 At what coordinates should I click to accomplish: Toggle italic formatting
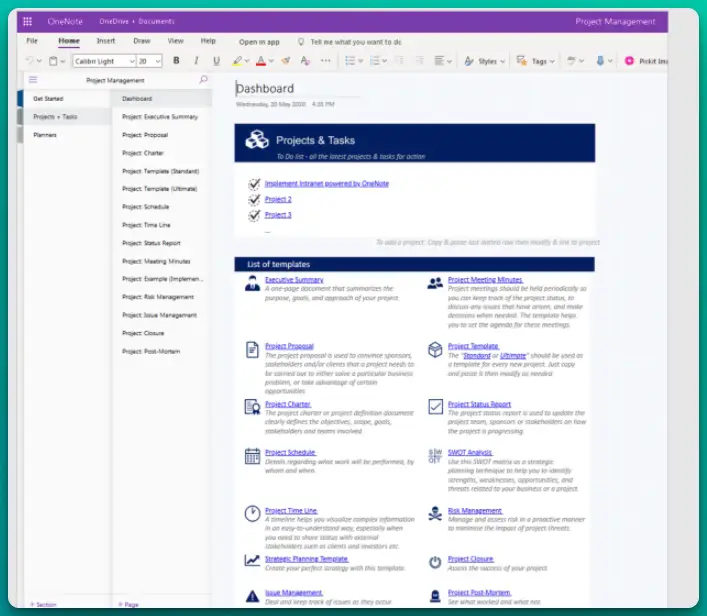click(196, 61)
